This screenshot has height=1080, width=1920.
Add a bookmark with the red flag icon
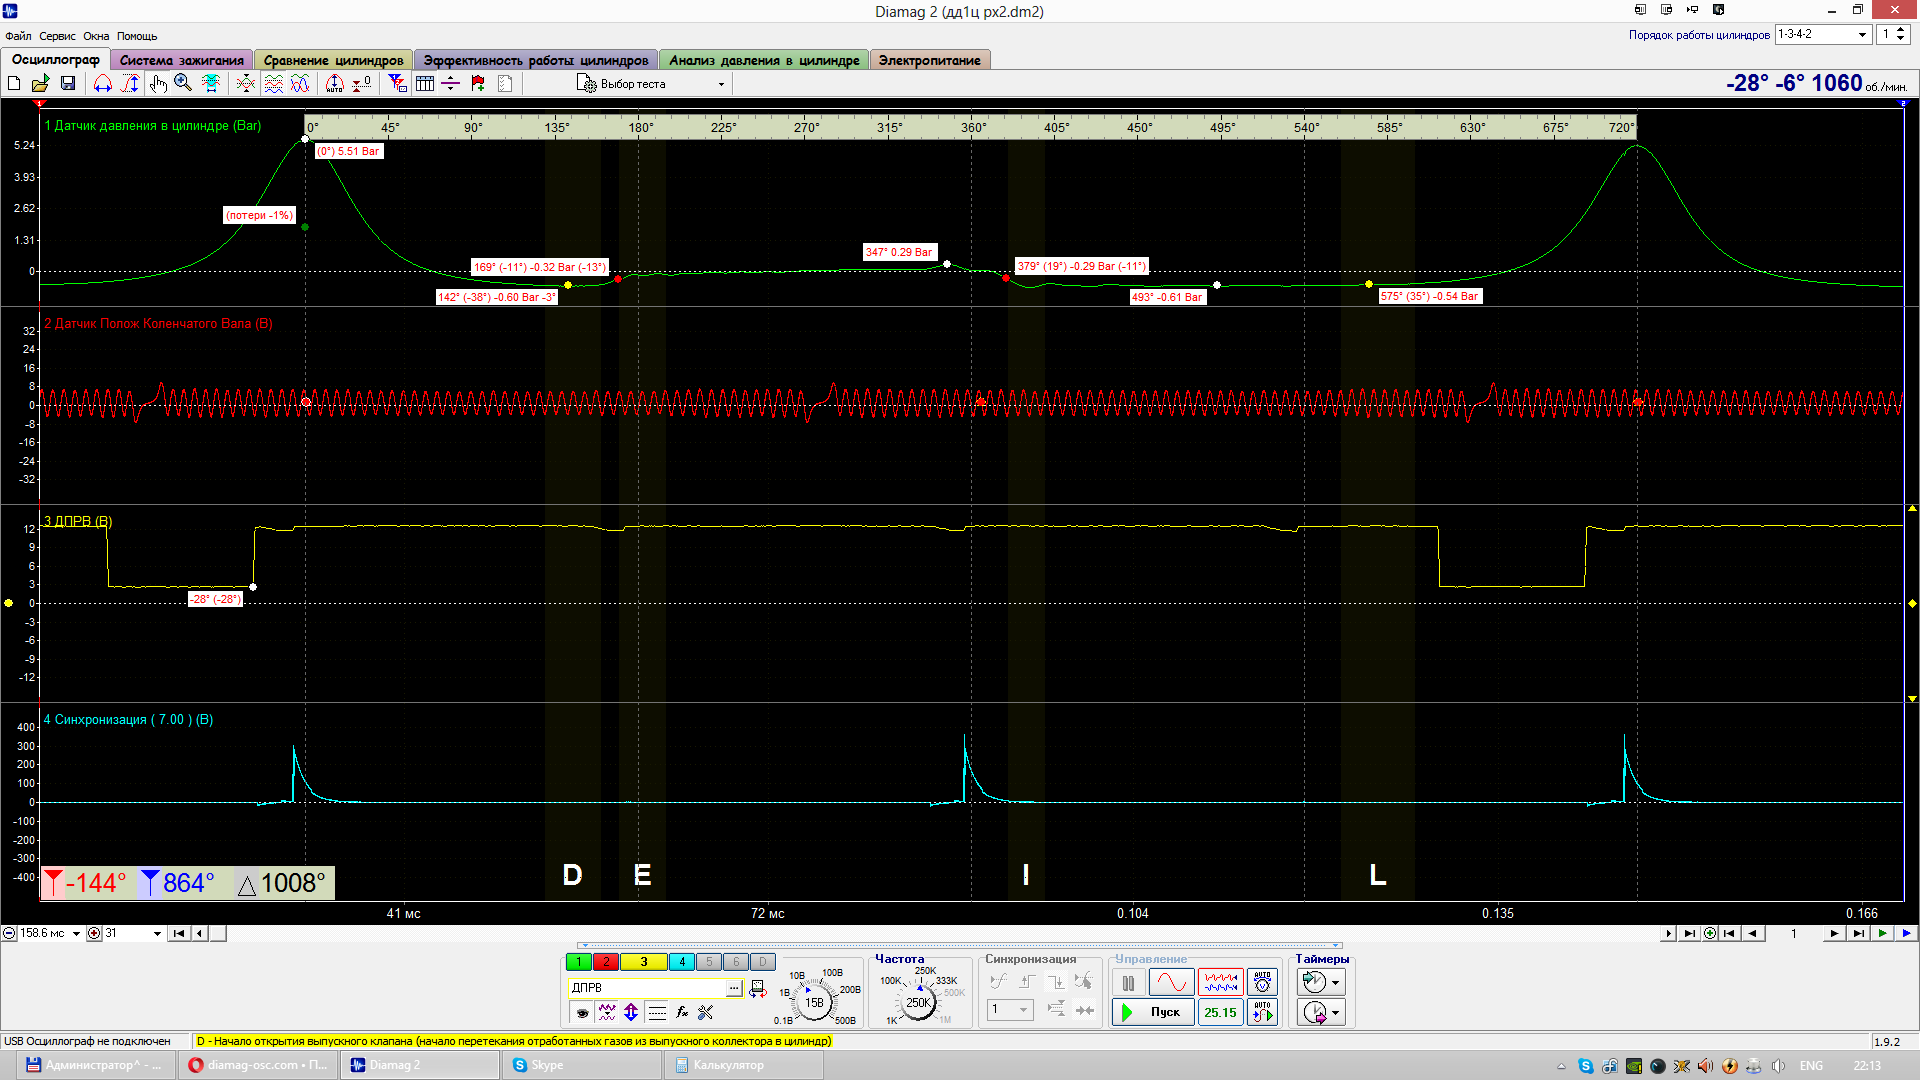(x=478, y=84)
